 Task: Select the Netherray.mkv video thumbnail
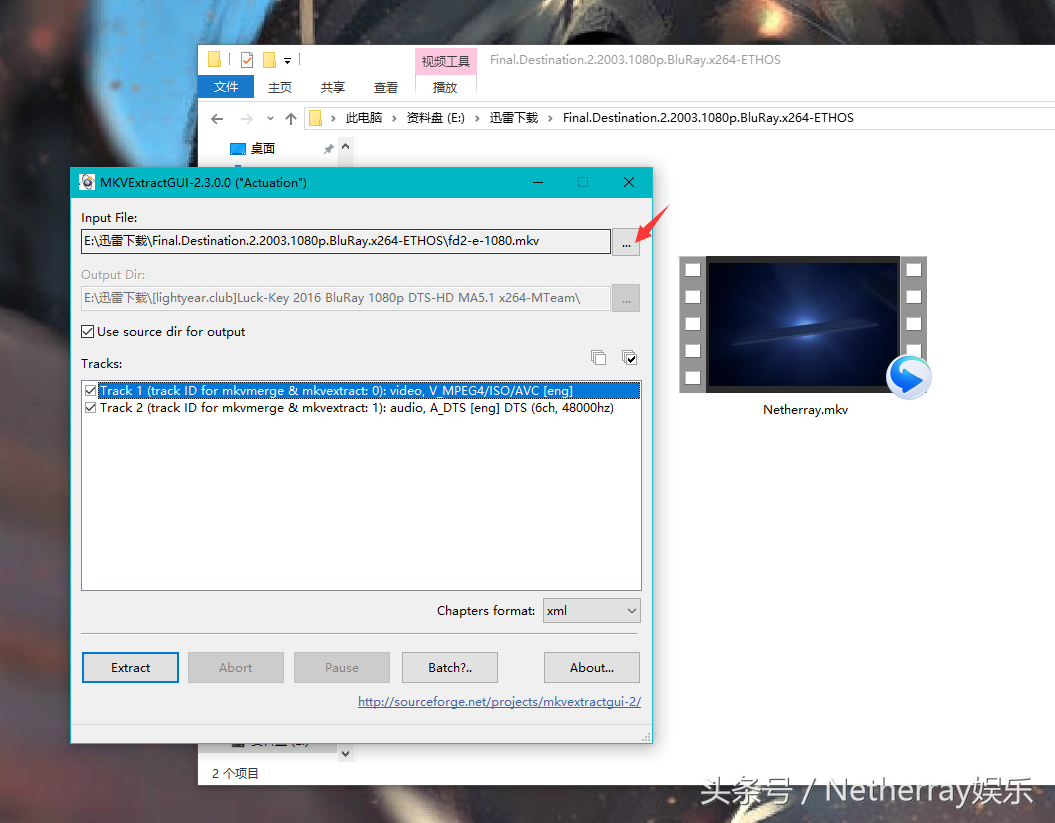point(803,325)
